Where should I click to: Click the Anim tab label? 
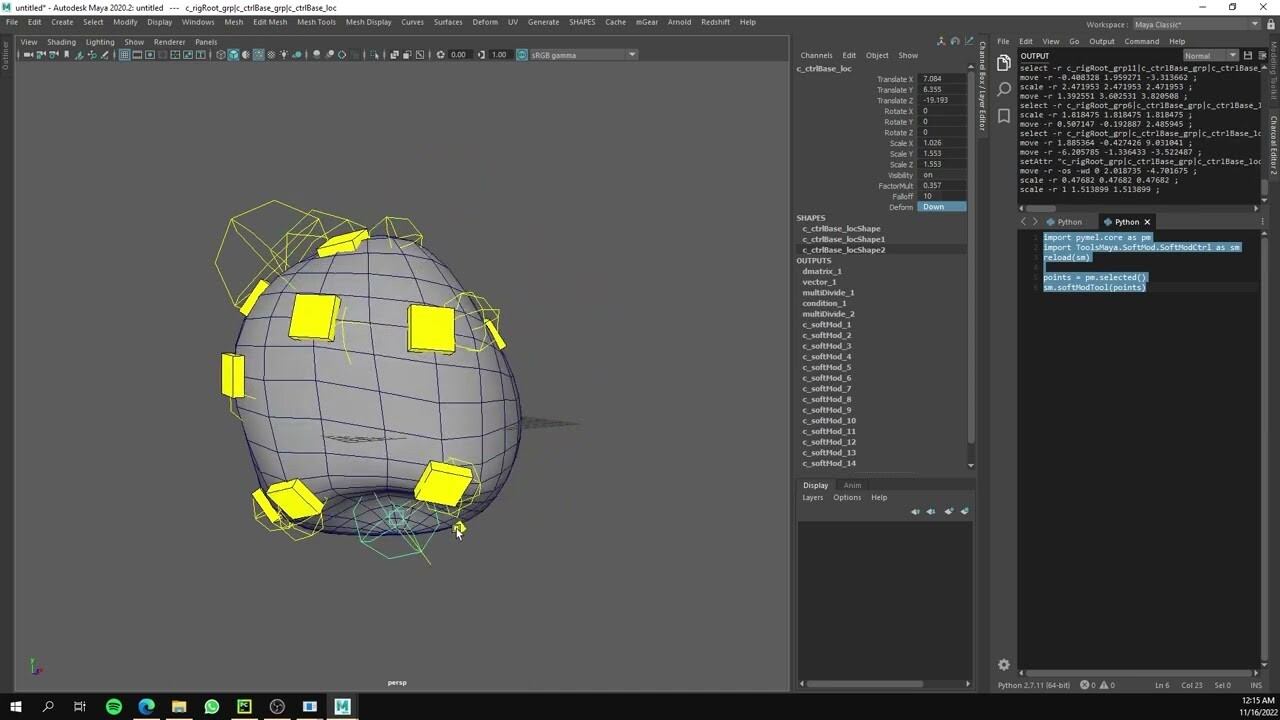(x=852, y=485)
